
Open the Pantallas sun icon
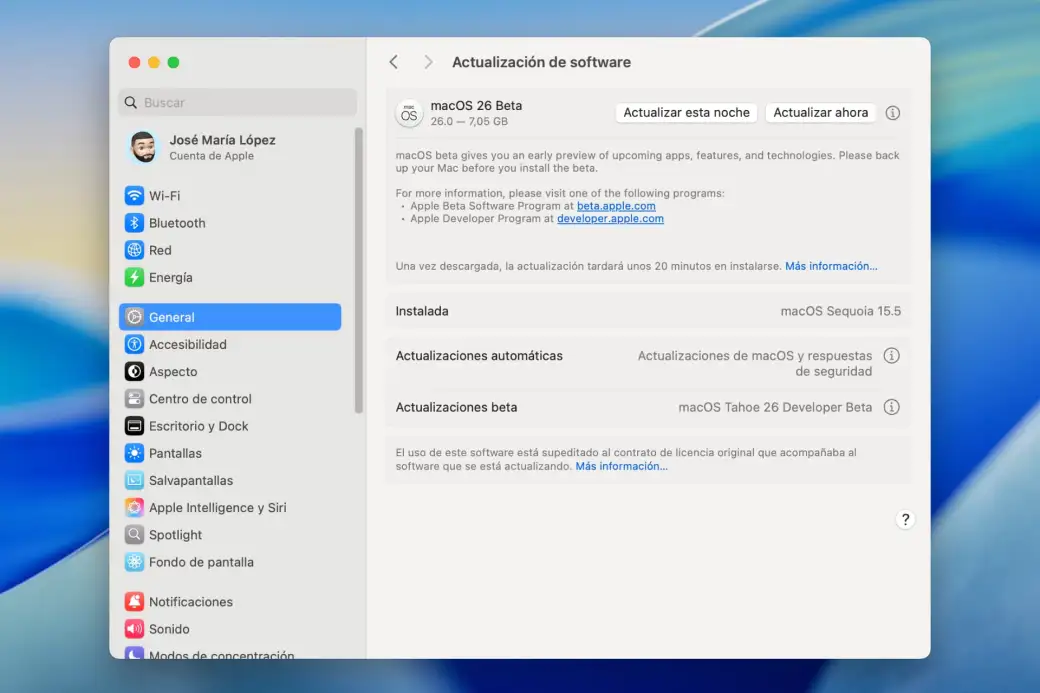[x=134, y=453]
